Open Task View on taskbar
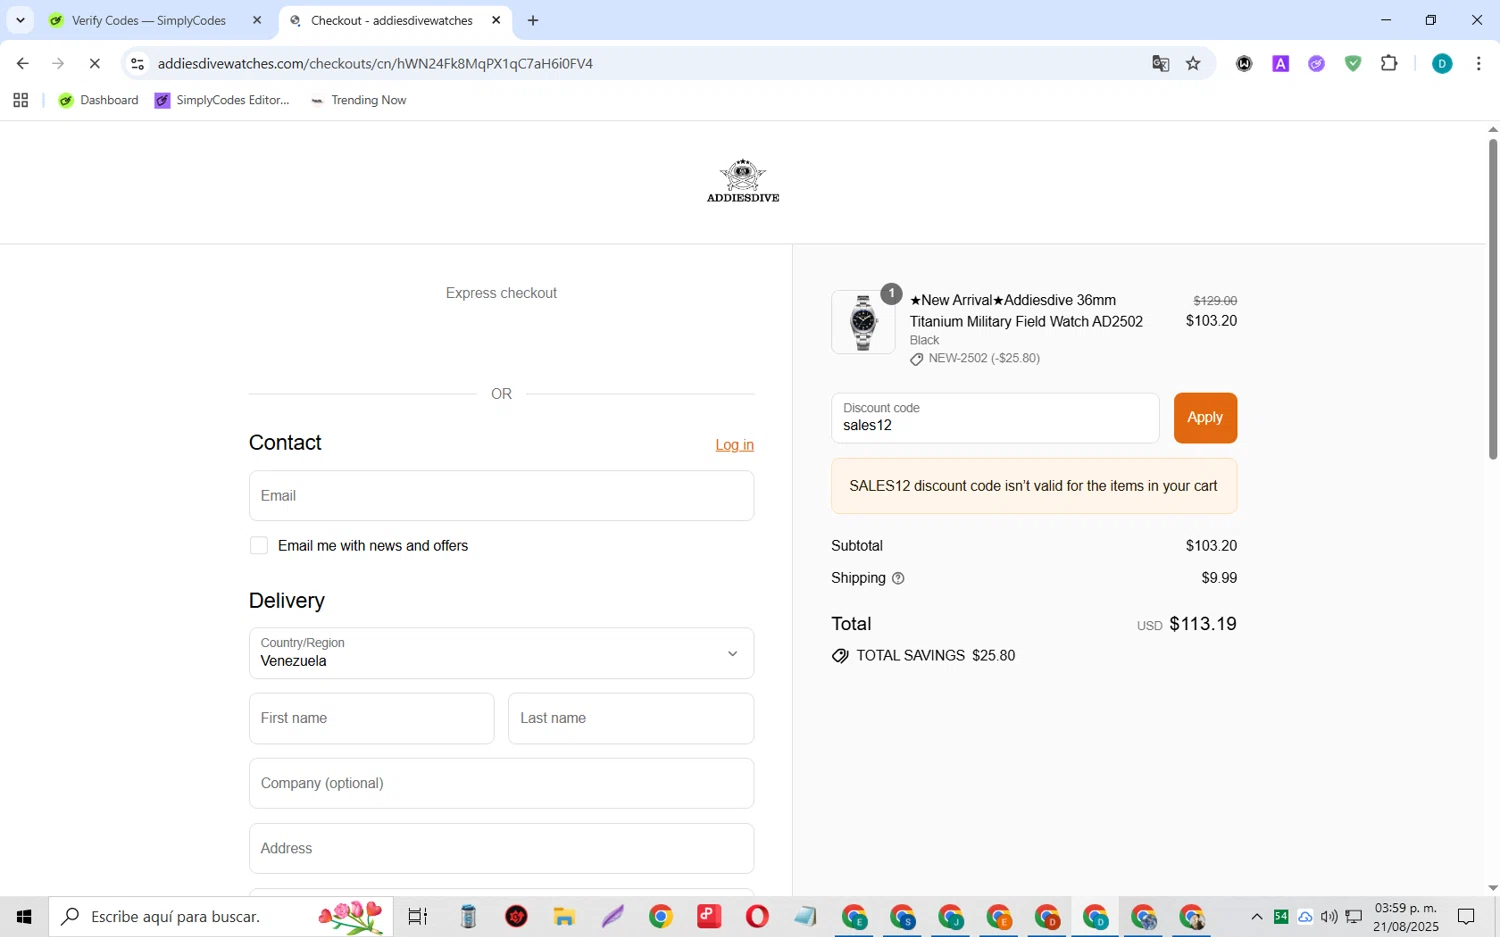The height and width of the screenshot is (937, 1500). (x=418, y=916)
